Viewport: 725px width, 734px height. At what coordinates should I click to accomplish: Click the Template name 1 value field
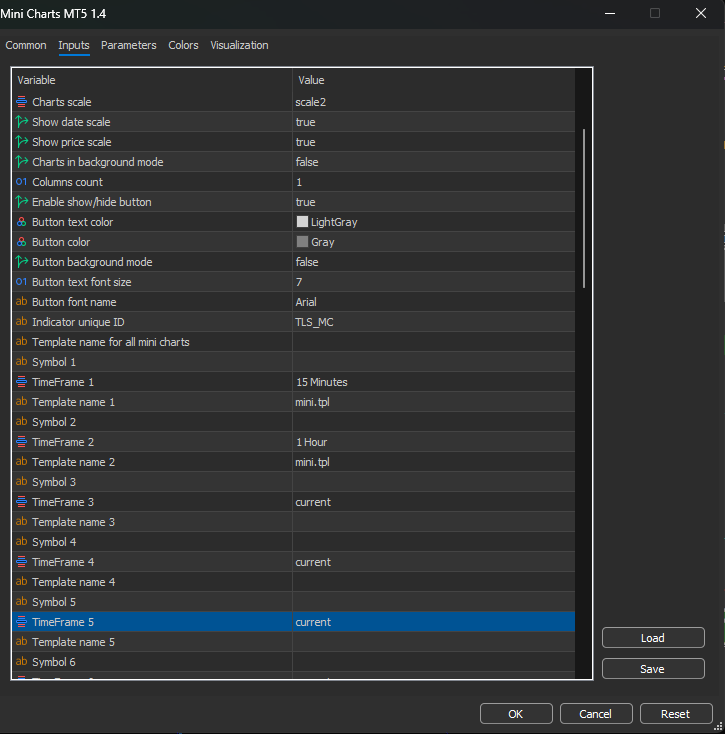432,402
